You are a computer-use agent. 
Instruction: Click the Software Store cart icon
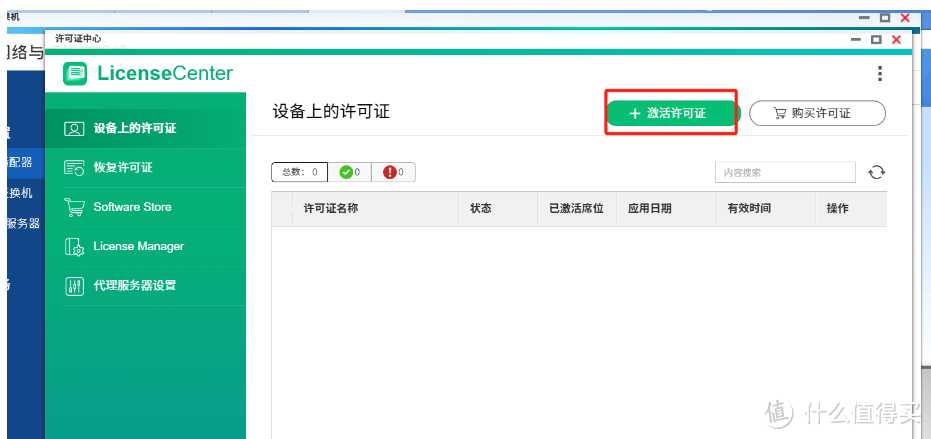(74, 207)
